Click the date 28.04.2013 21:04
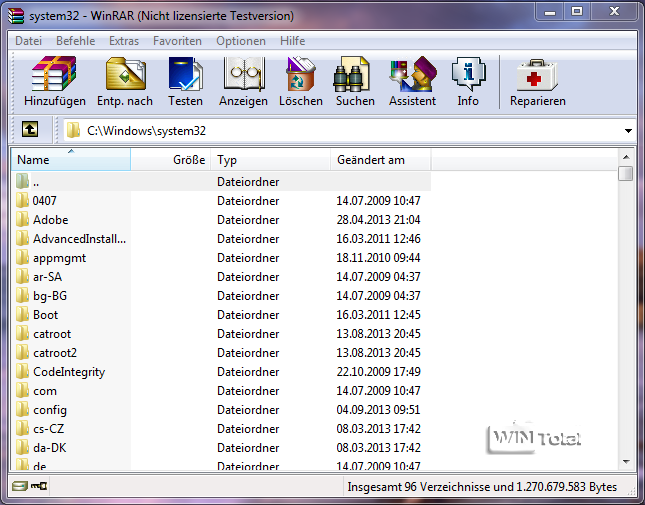 378,220
